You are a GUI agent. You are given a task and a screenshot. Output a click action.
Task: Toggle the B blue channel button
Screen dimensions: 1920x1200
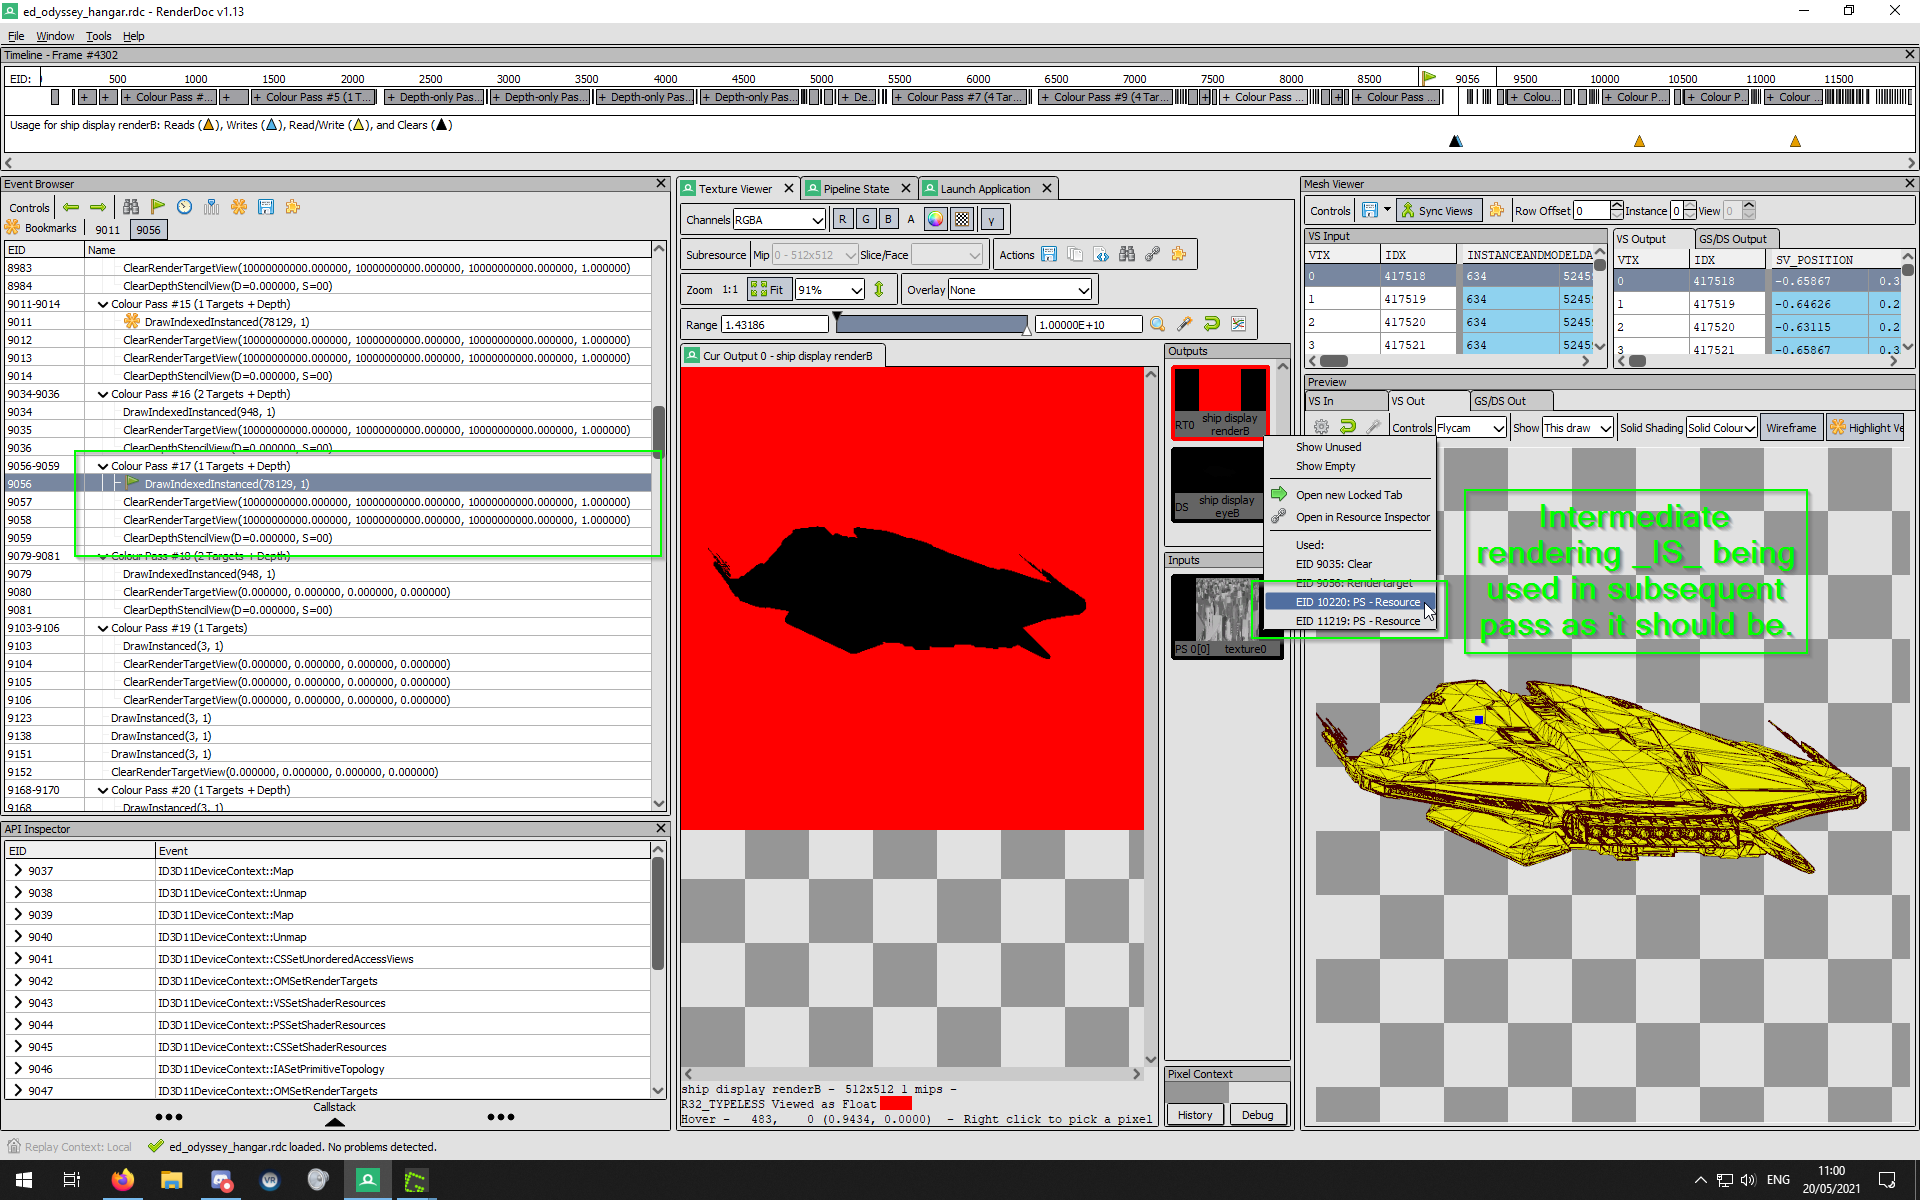coord(888,220)
